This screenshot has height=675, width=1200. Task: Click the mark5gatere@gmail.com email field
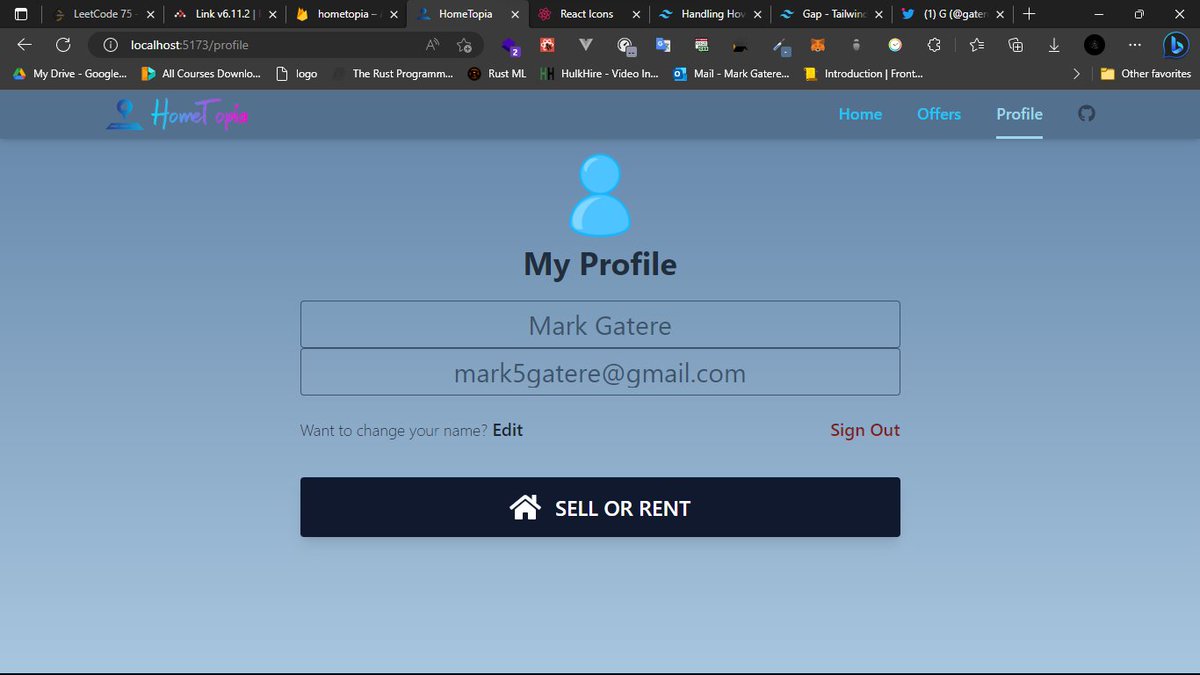click(x=600, y=372)
